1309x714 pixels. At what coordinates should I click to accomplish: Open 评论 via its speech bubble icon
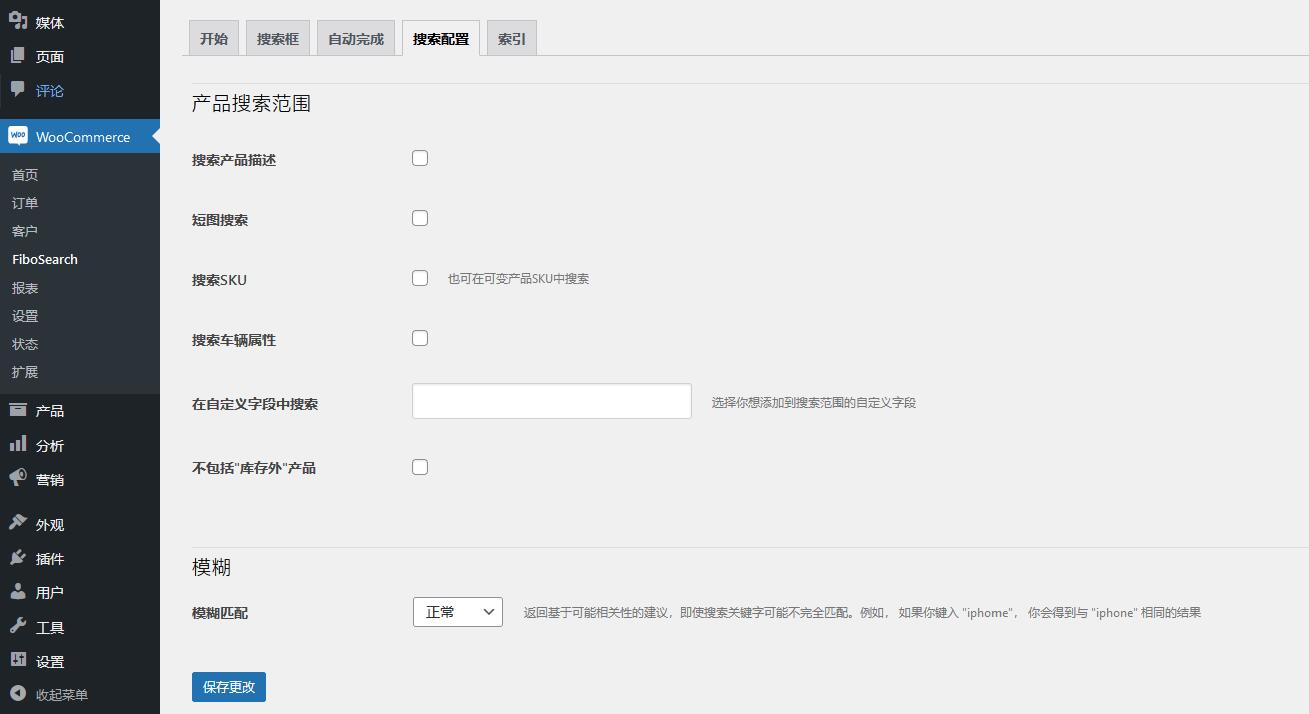pos(18,90)
